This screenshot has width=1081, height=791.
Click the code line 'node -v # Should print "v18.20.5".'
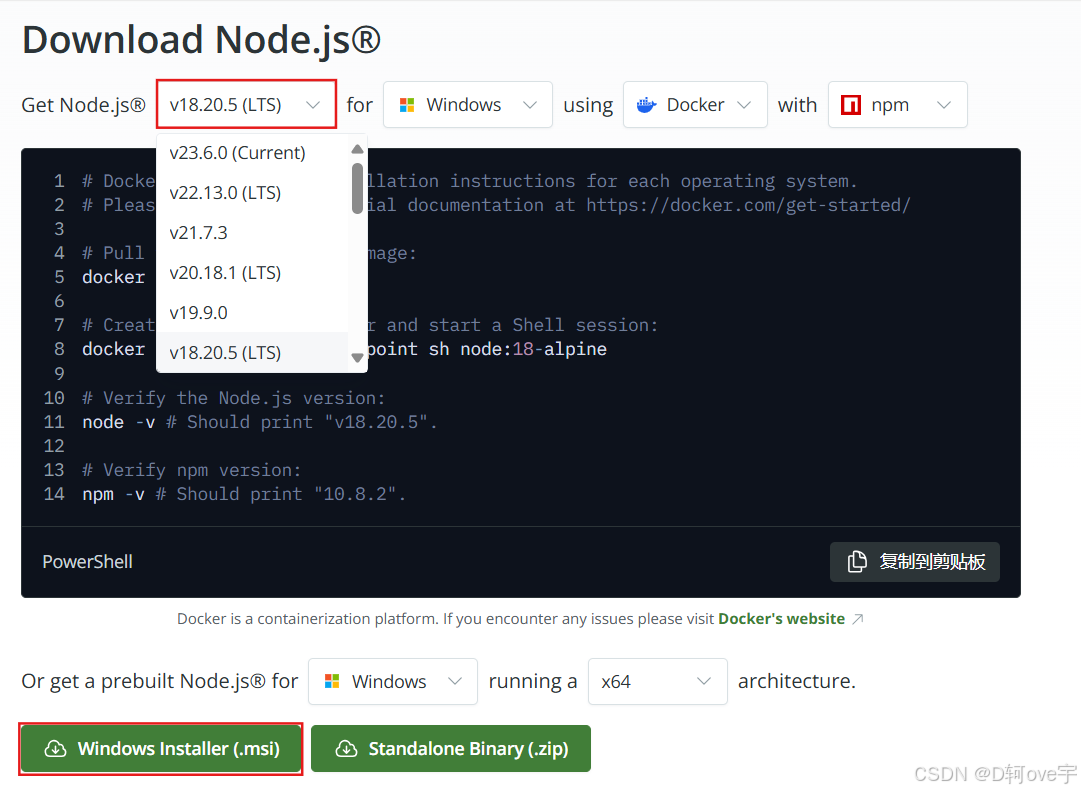pos(260,421)
